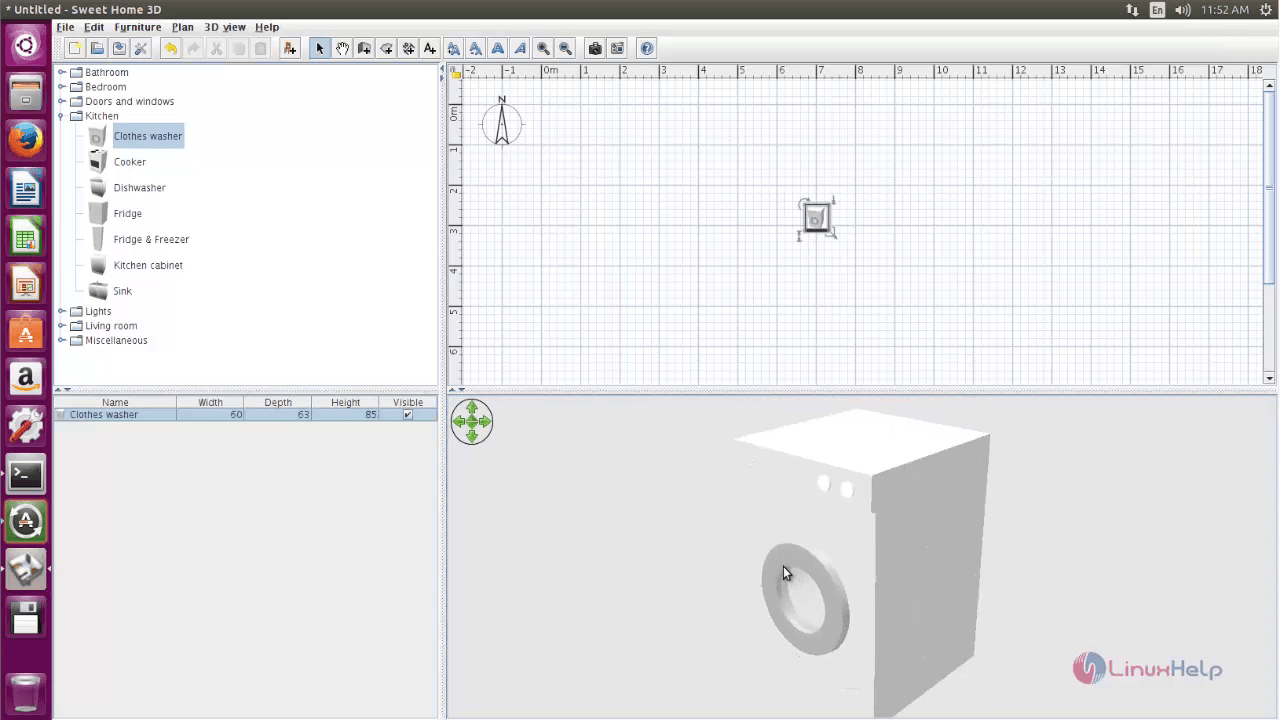Select the Fridge catalog item
The image size is (1280, 720).
128,214
